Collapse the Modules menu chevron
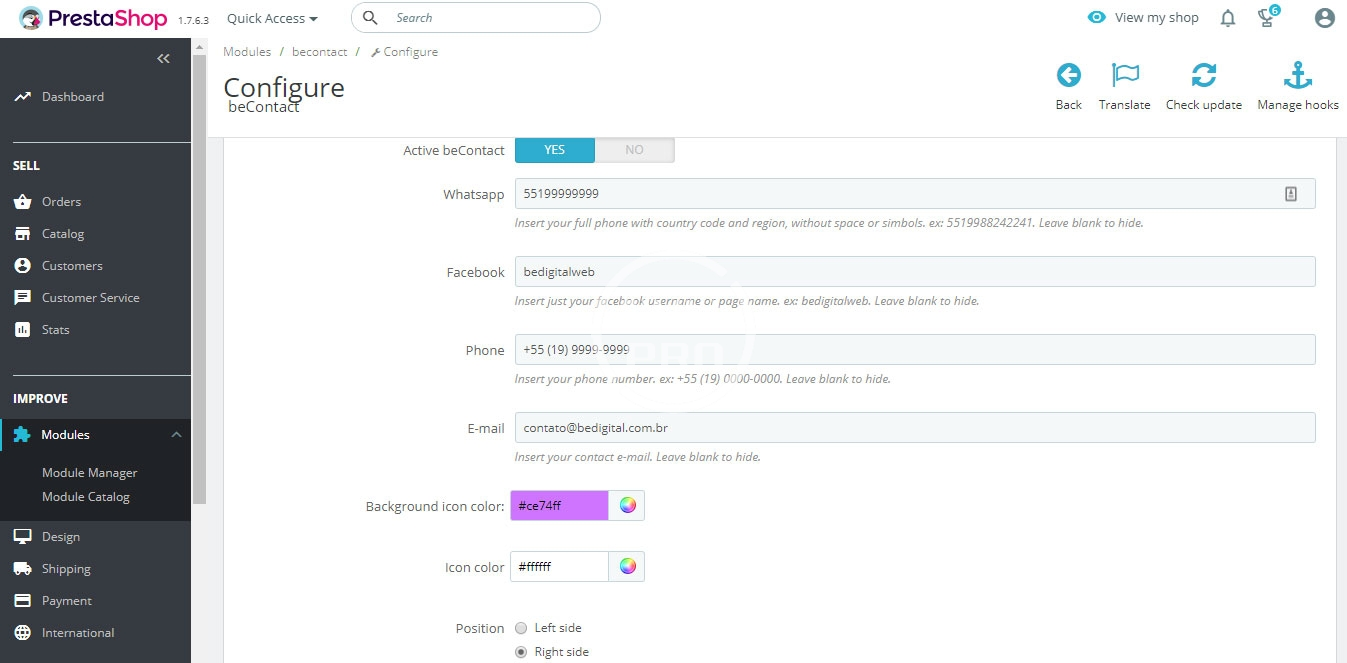The width and height of the screenshot is (1347, 663). (x=176, y=435)
